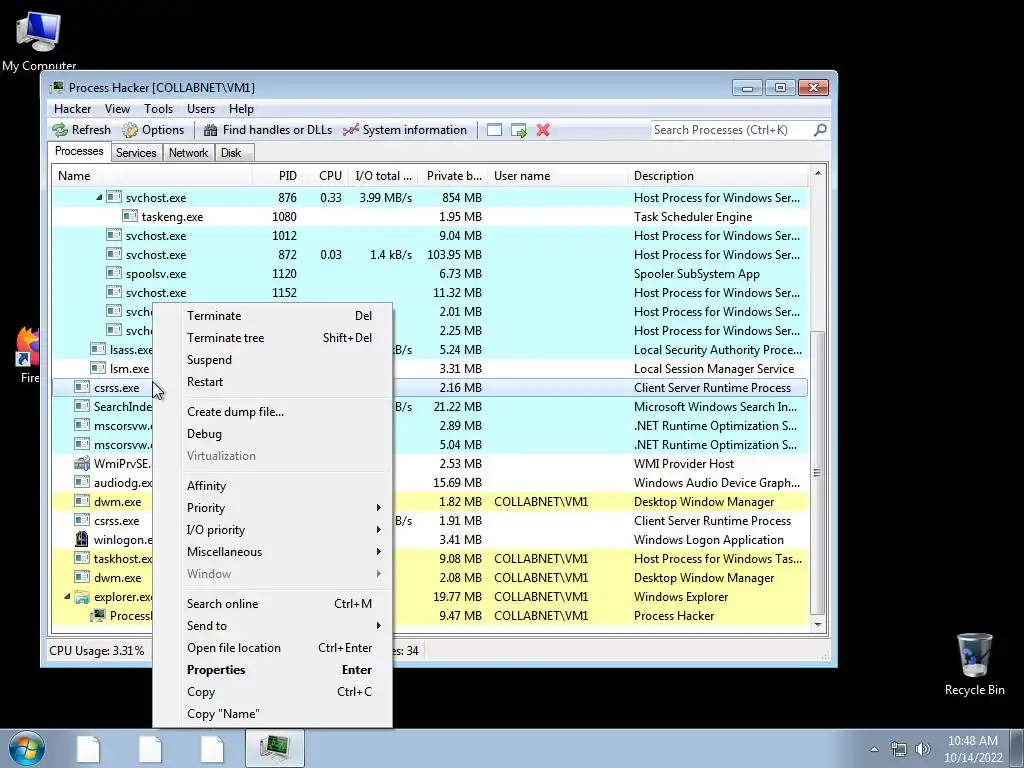Viewport: 1024px width, 768px height.
Task: Collapse the svchost.exe PID 876 tree node
Action: tap(99, 197)
